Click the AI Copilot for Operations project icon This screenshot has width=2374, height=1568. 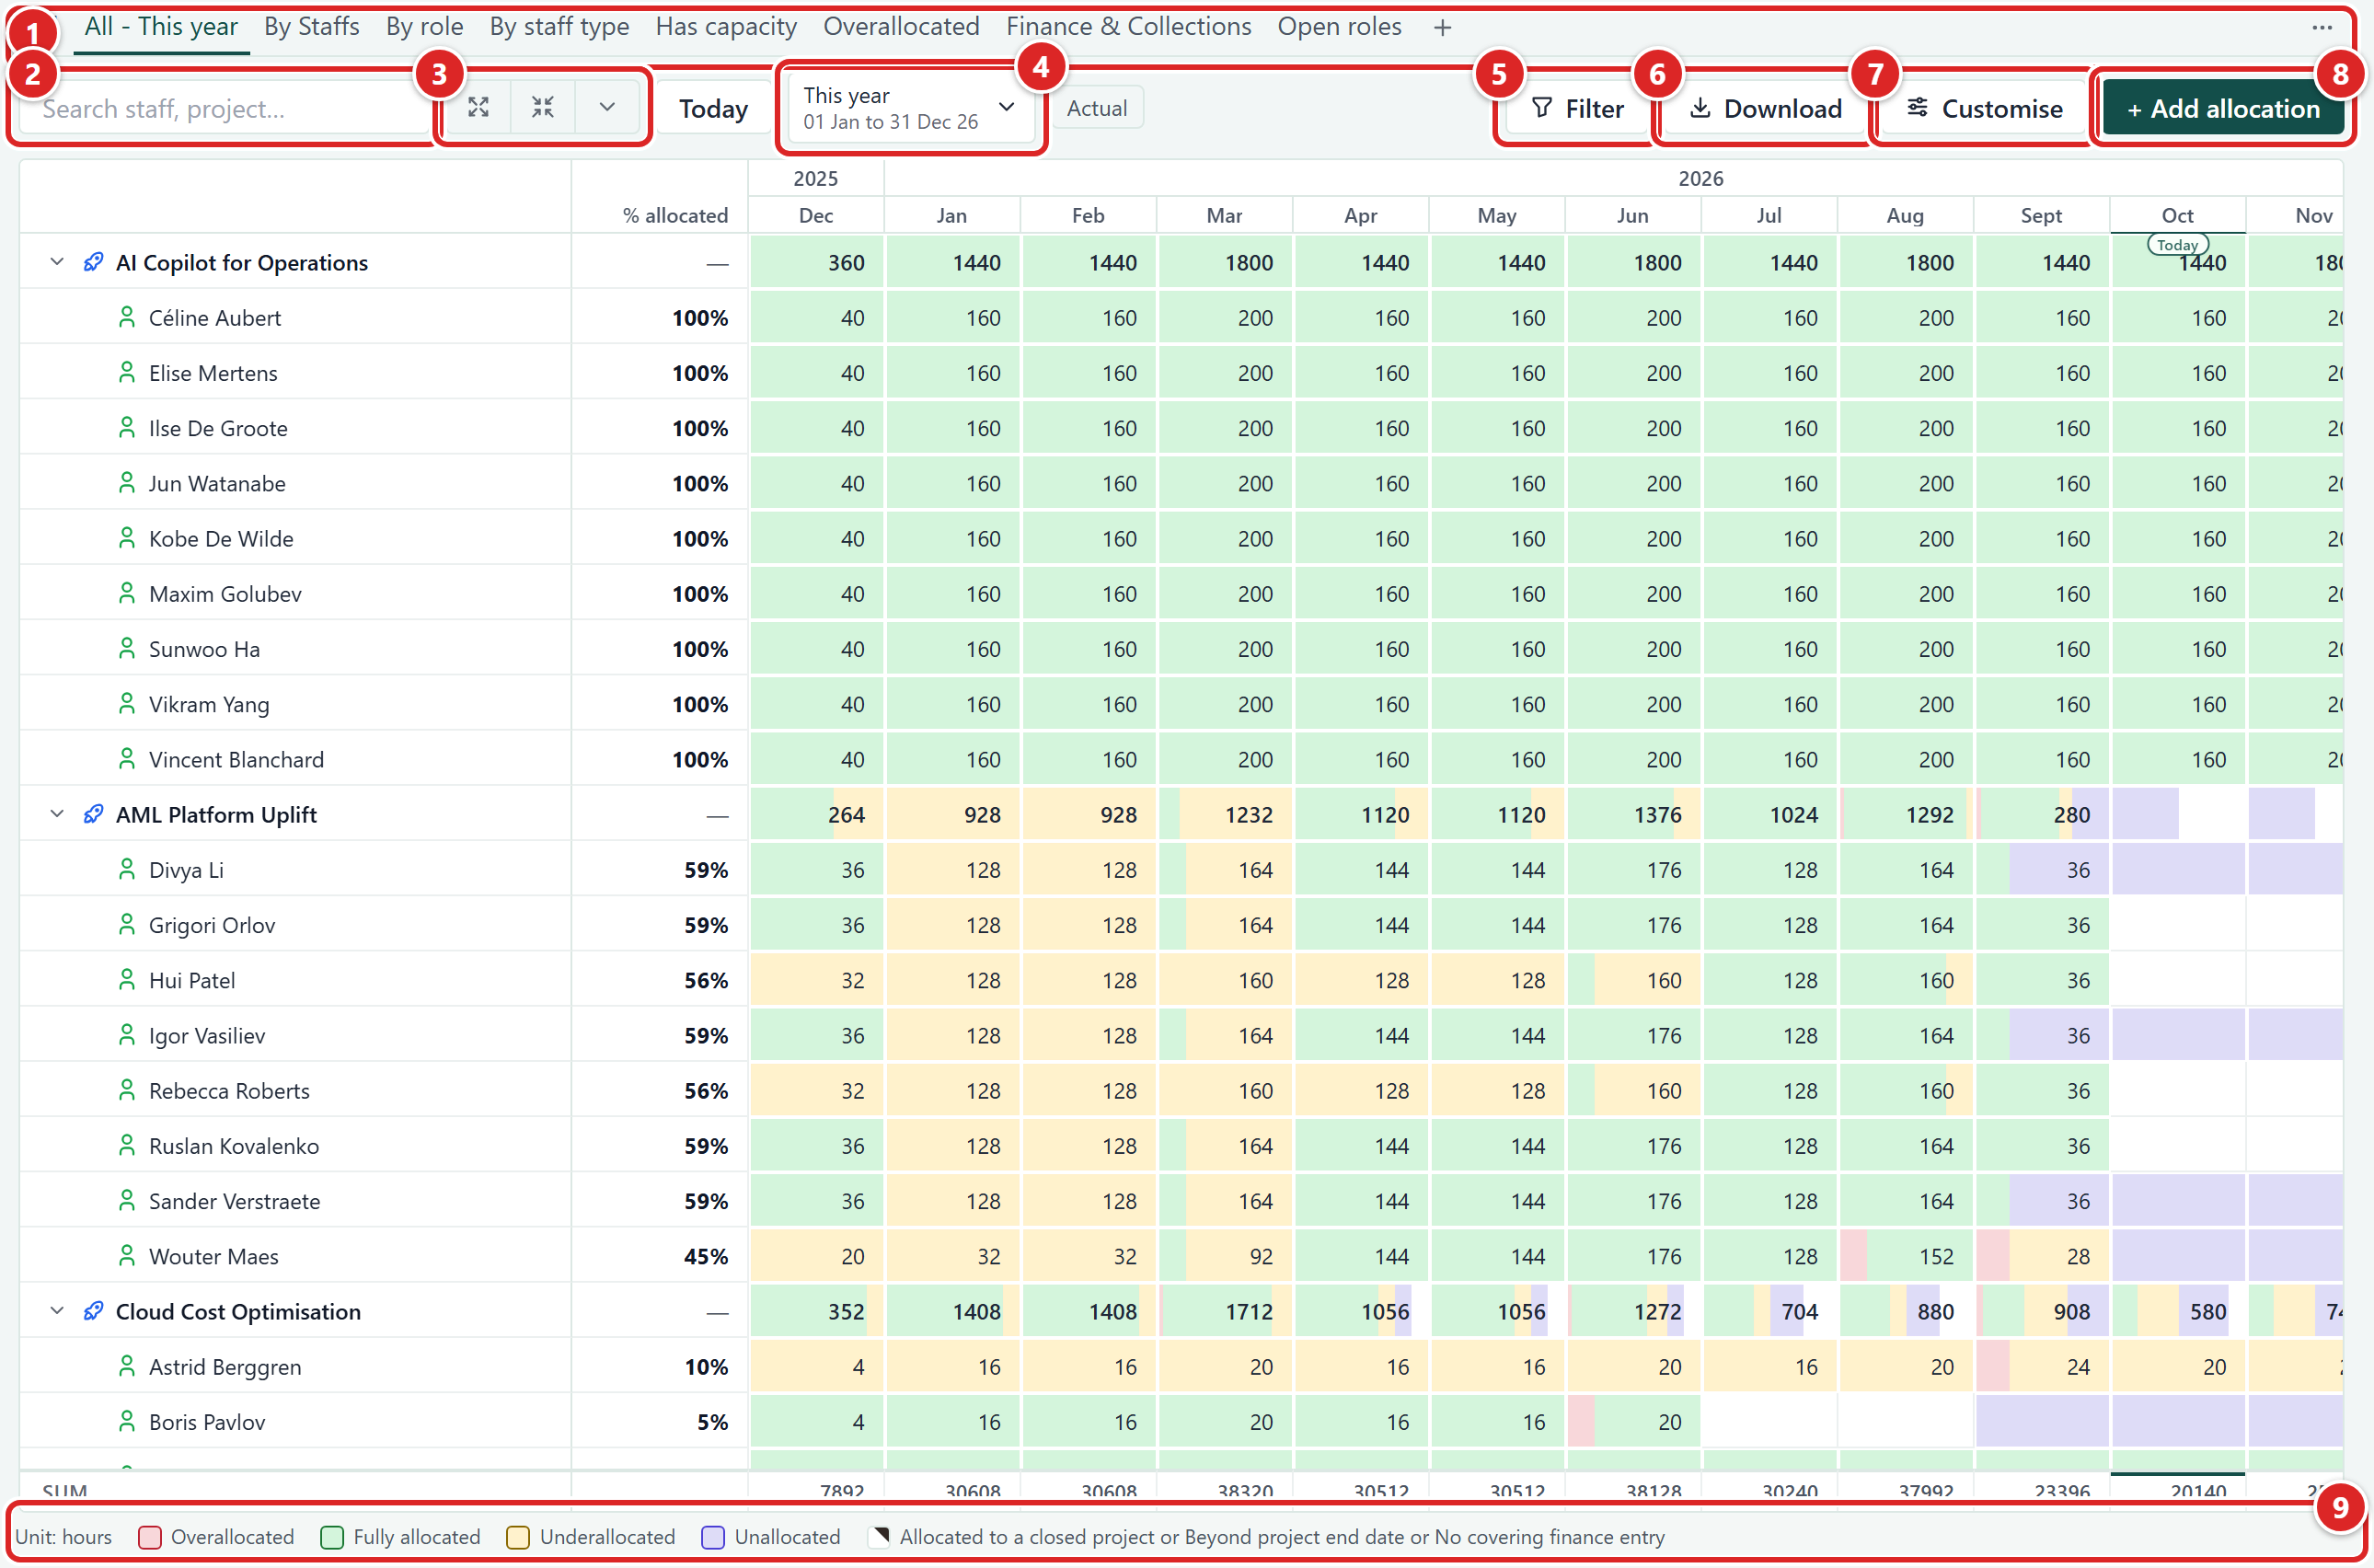(x=93, y=262)
